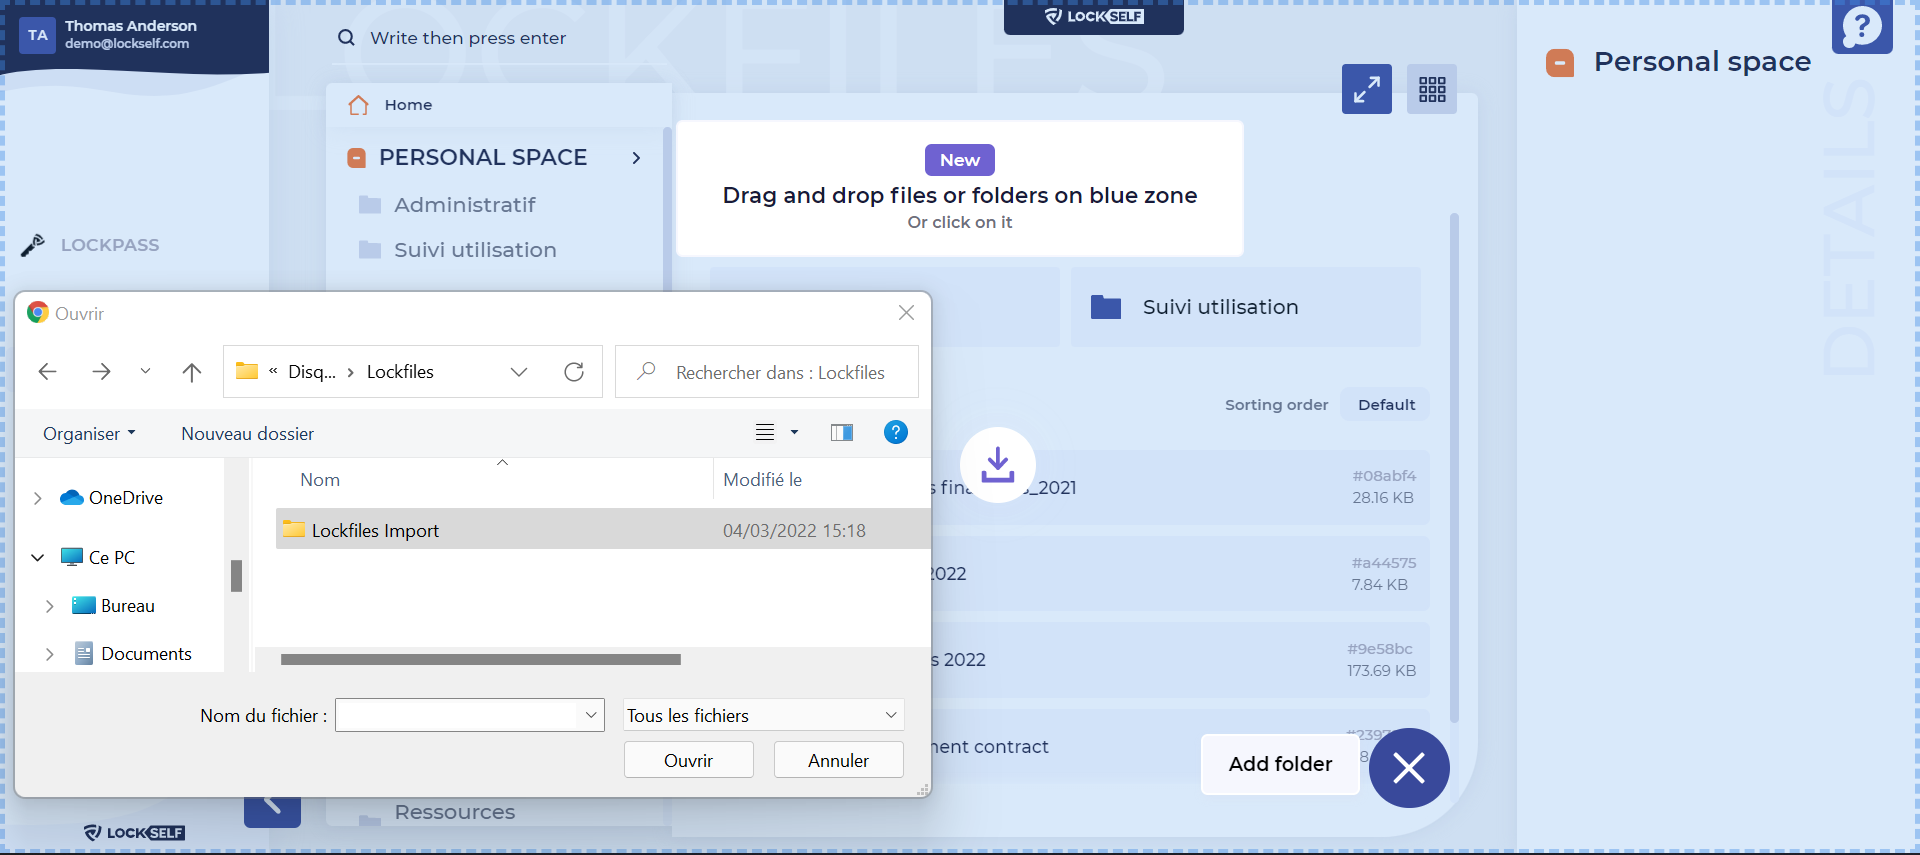This screenshot has width=1920, height=855.
Task: Expand the OneDrive tree node
Action: pyautogui.click(x=38, y=498)
